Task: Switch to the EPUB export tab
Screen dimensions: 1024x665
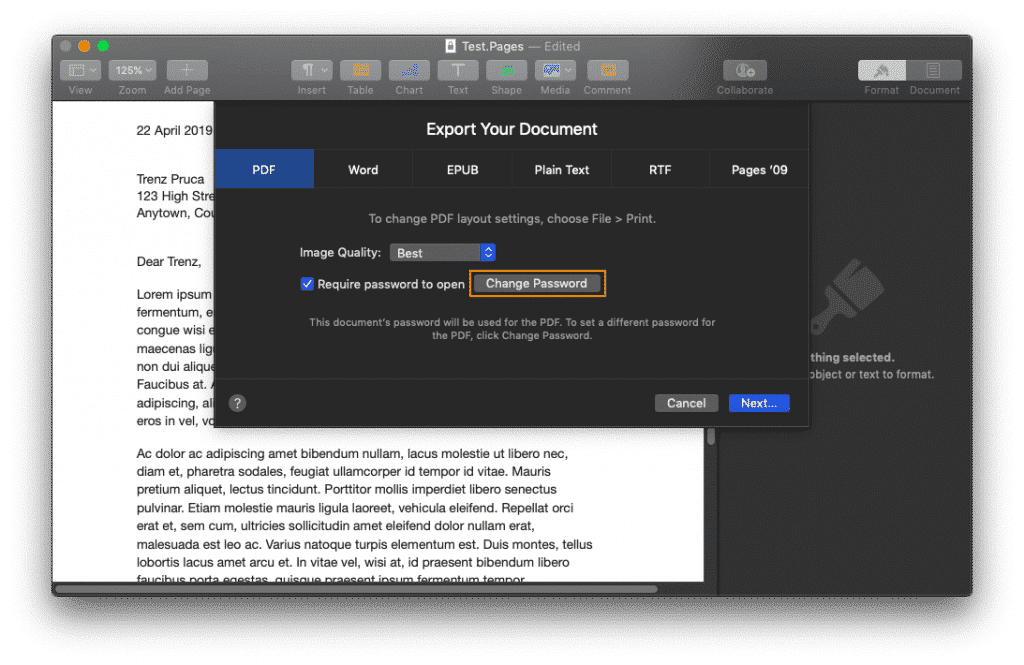Action: click(462, 169)
